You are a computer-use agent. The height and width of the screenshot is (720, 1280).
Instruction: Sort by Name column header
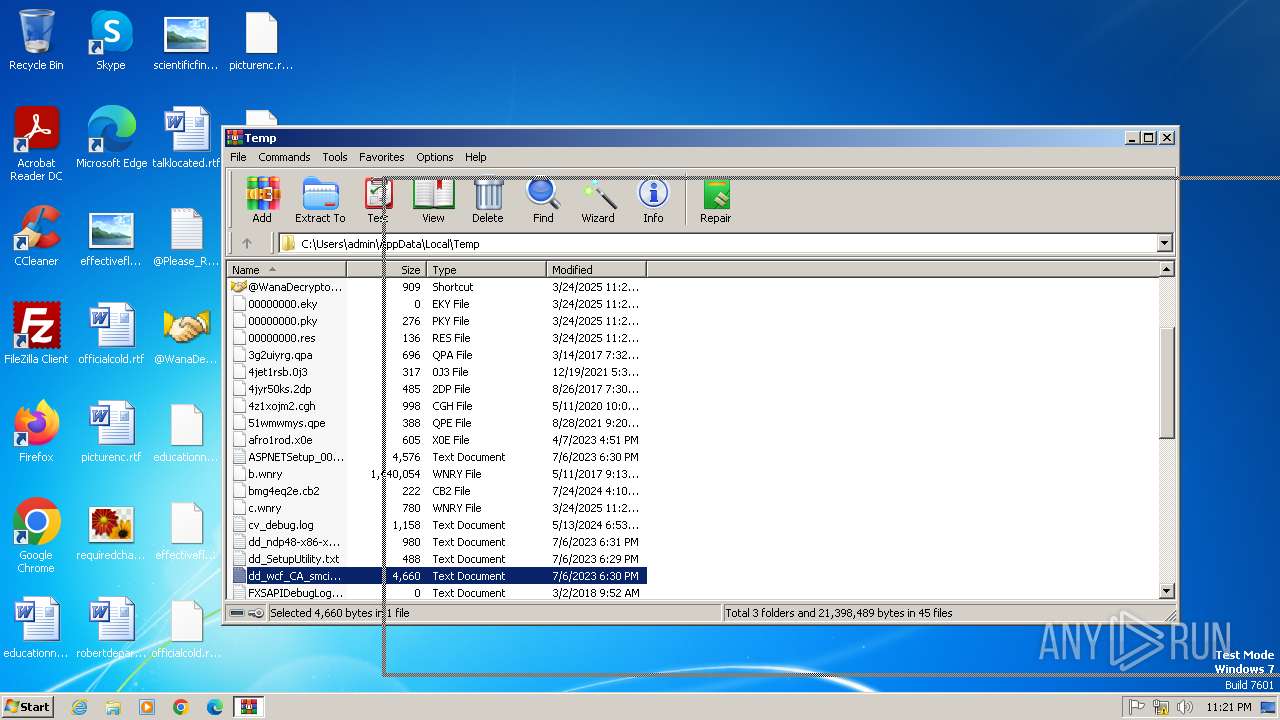click(x=287, y=270)
